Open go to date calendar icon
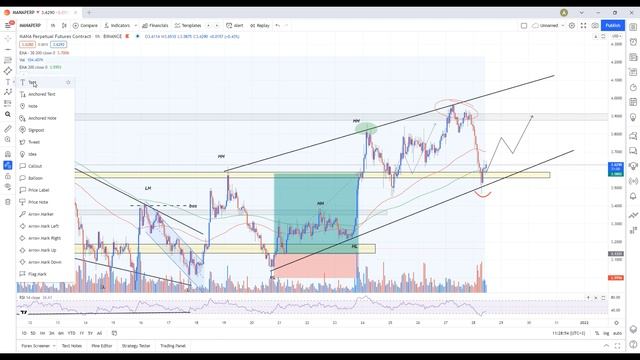Image resolution: width=640 pixels, height=360 pixels. (114, 333)
